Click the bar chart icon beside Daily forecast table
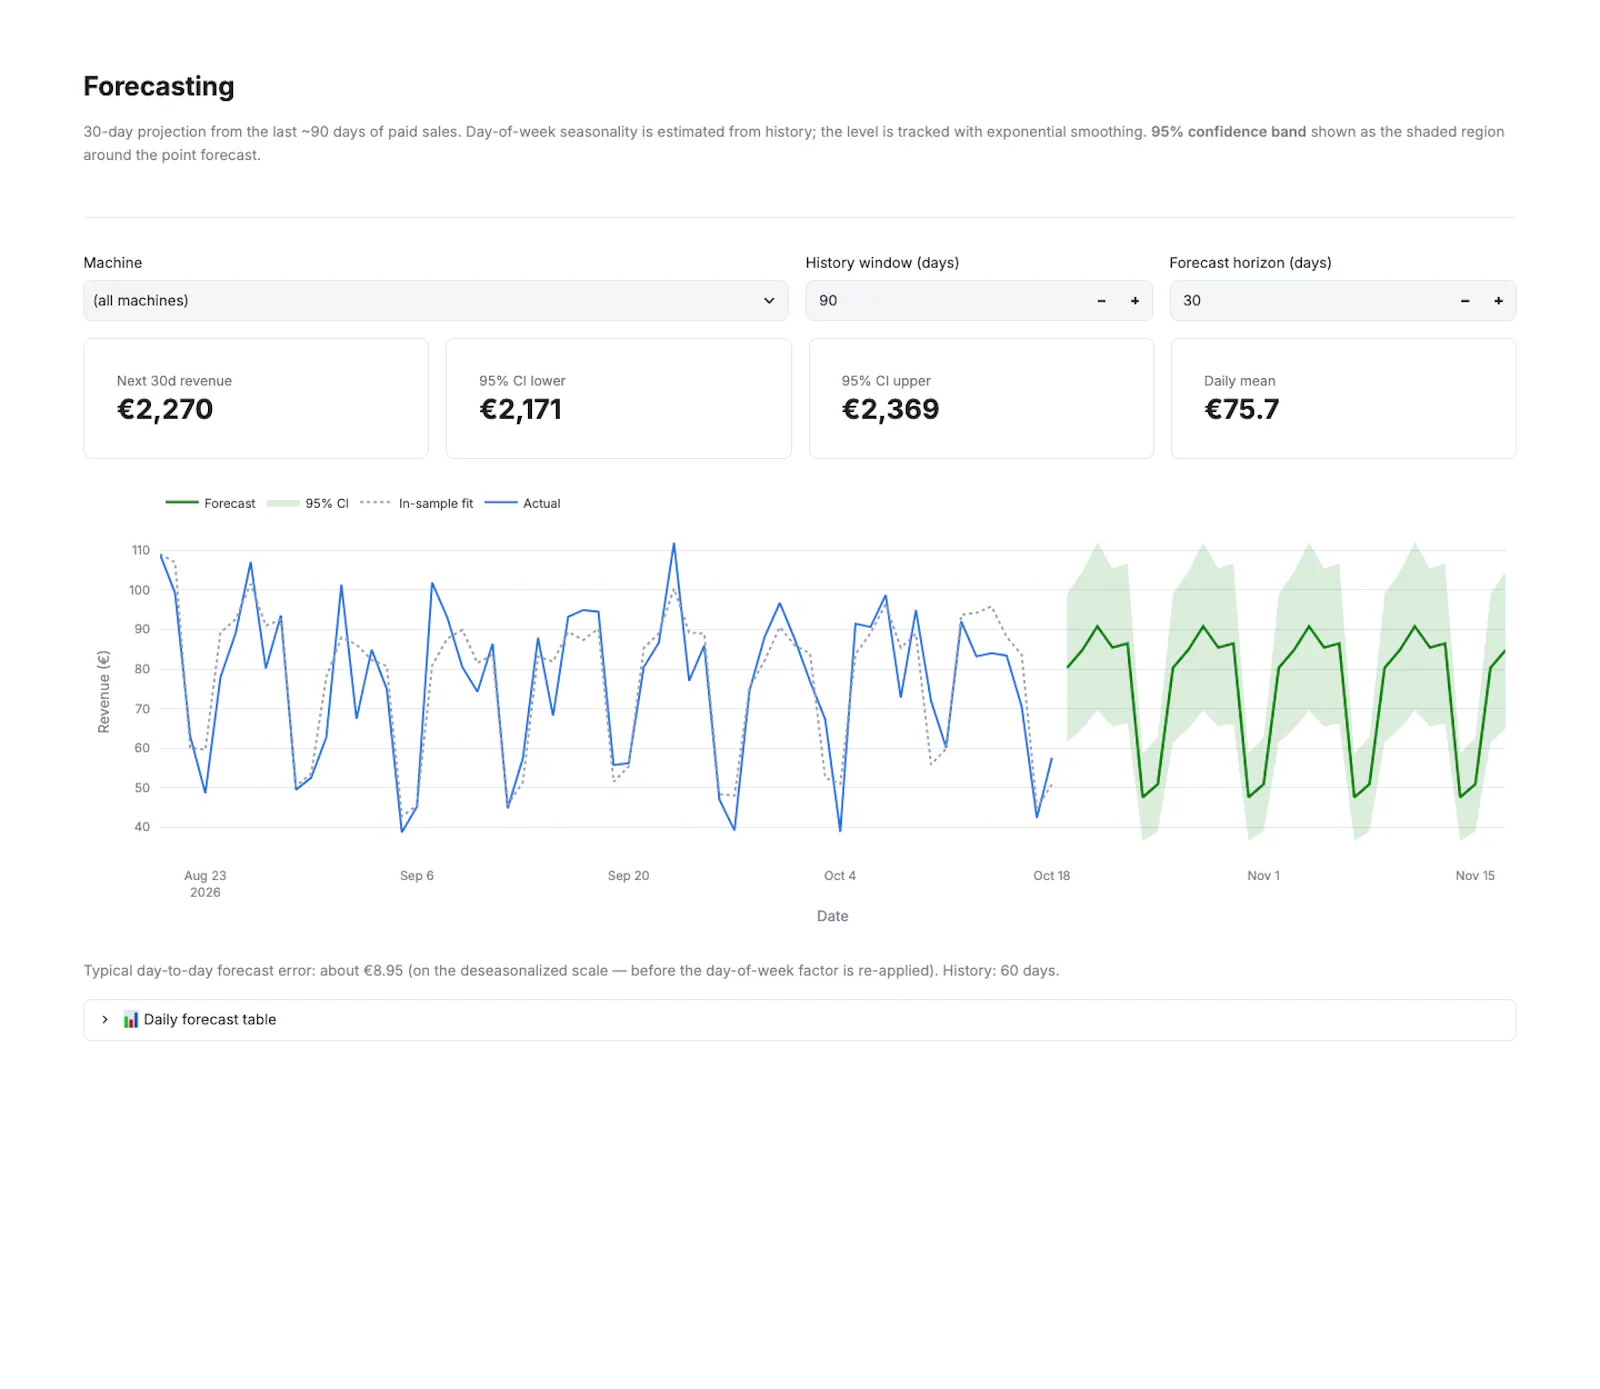 tap(131, 1020)
